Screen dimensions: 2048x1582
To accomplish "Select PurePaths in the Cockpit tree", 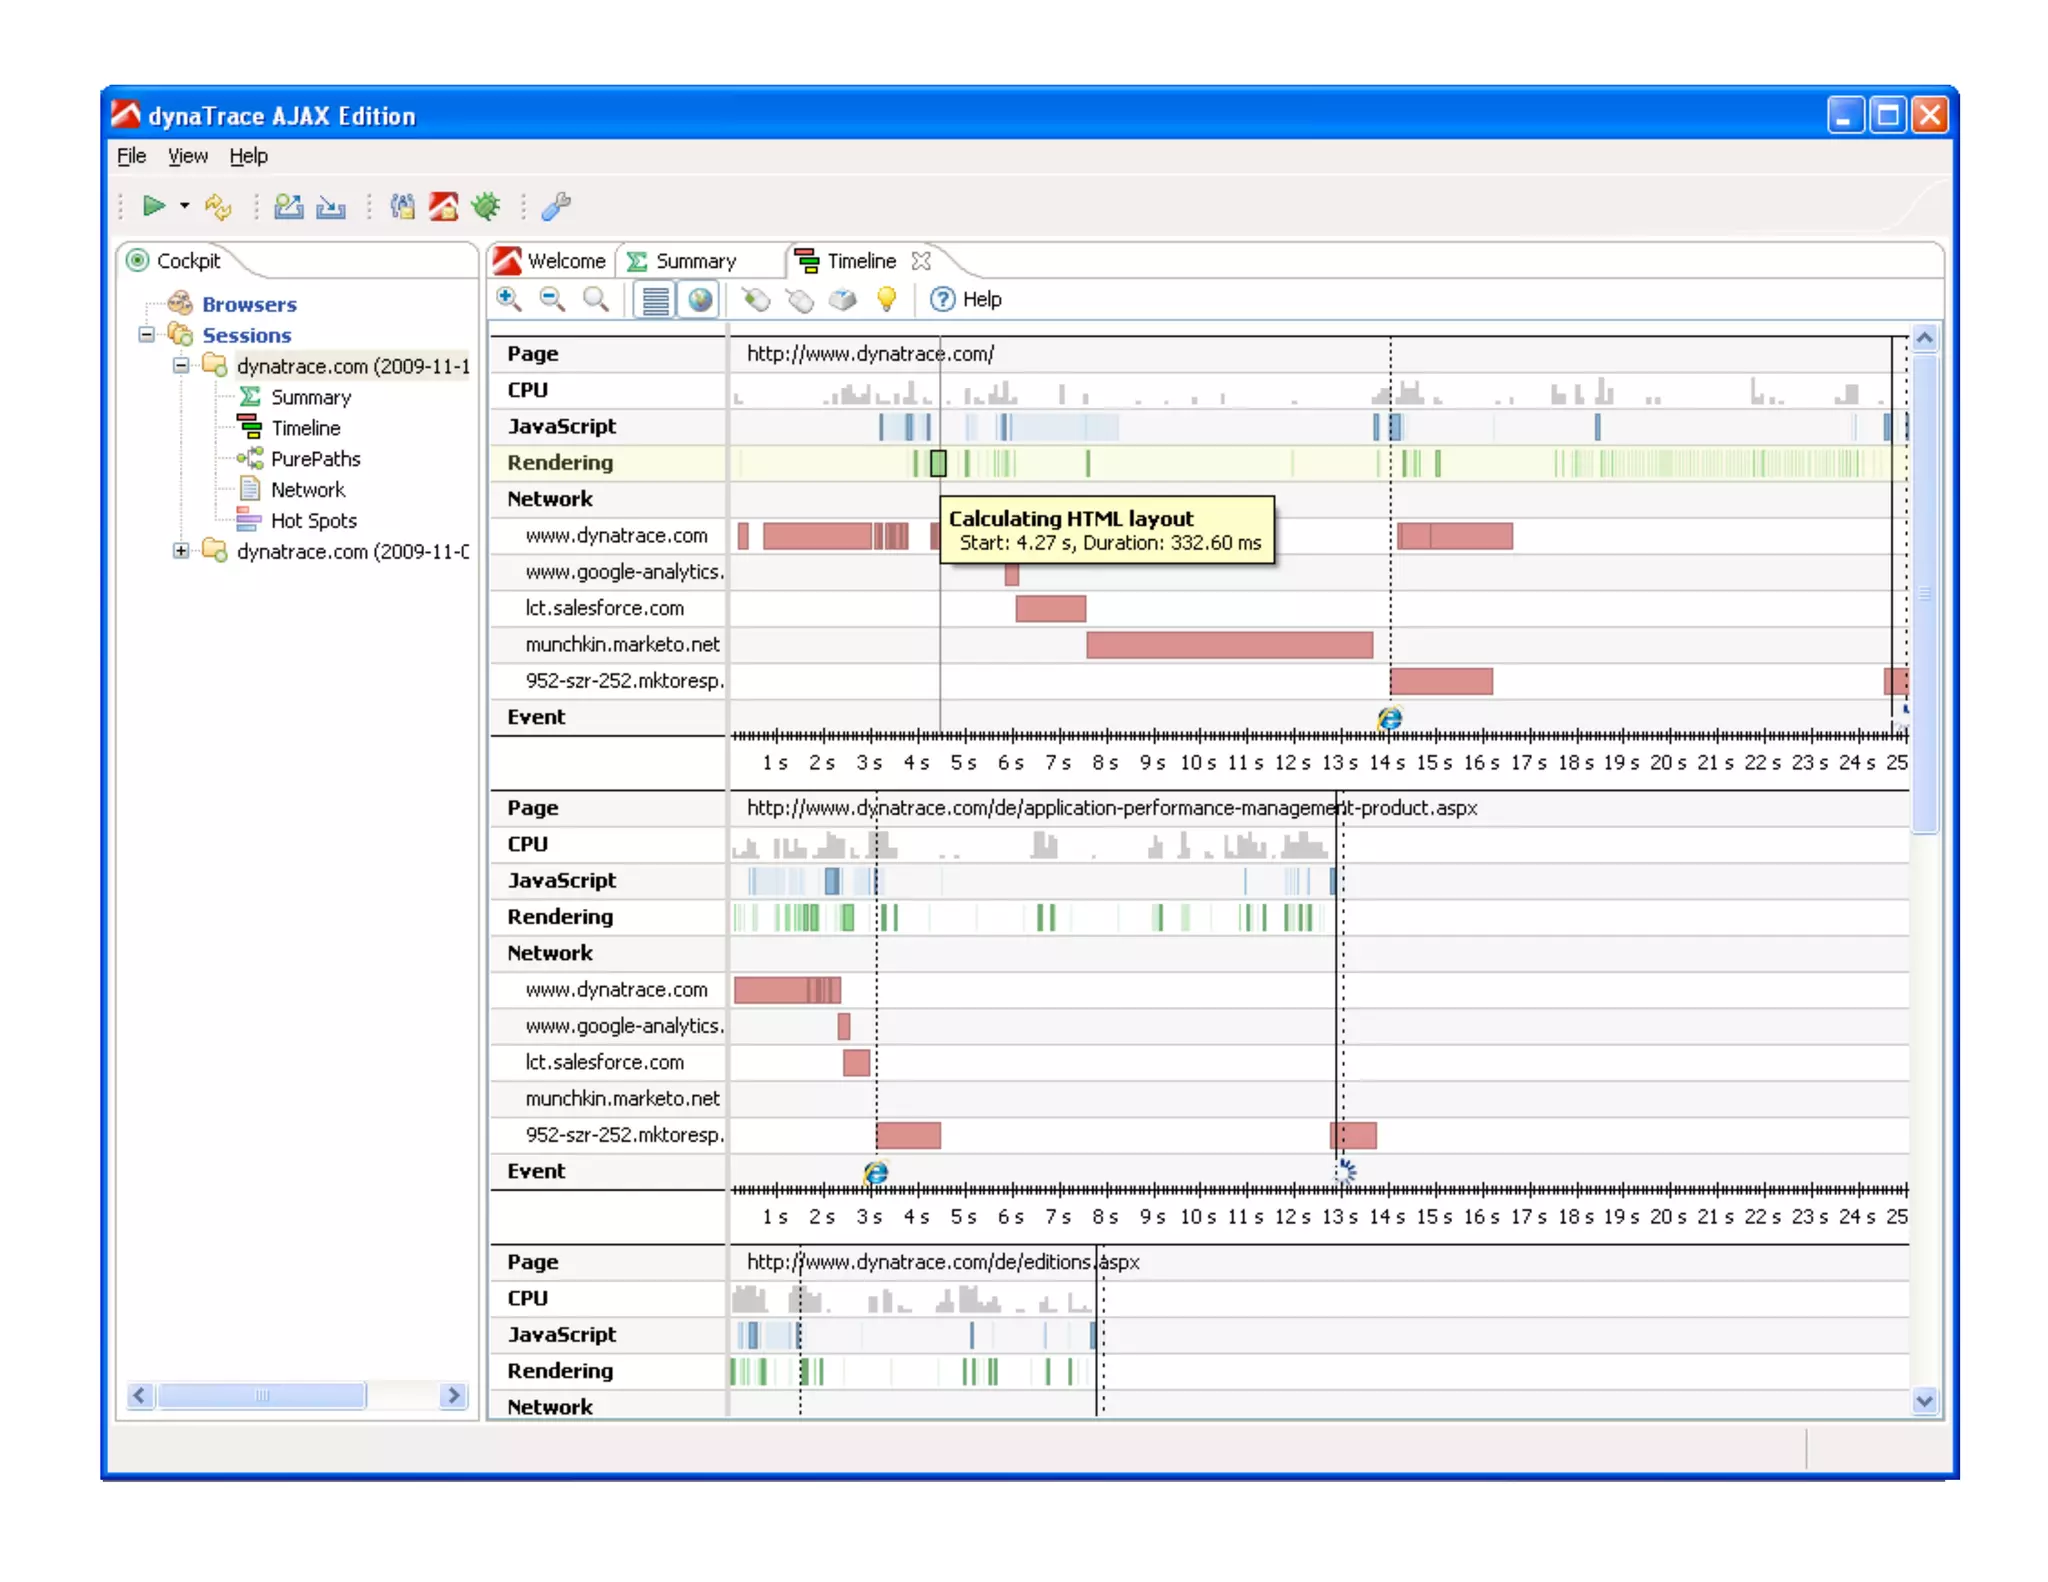I will 315,459.
